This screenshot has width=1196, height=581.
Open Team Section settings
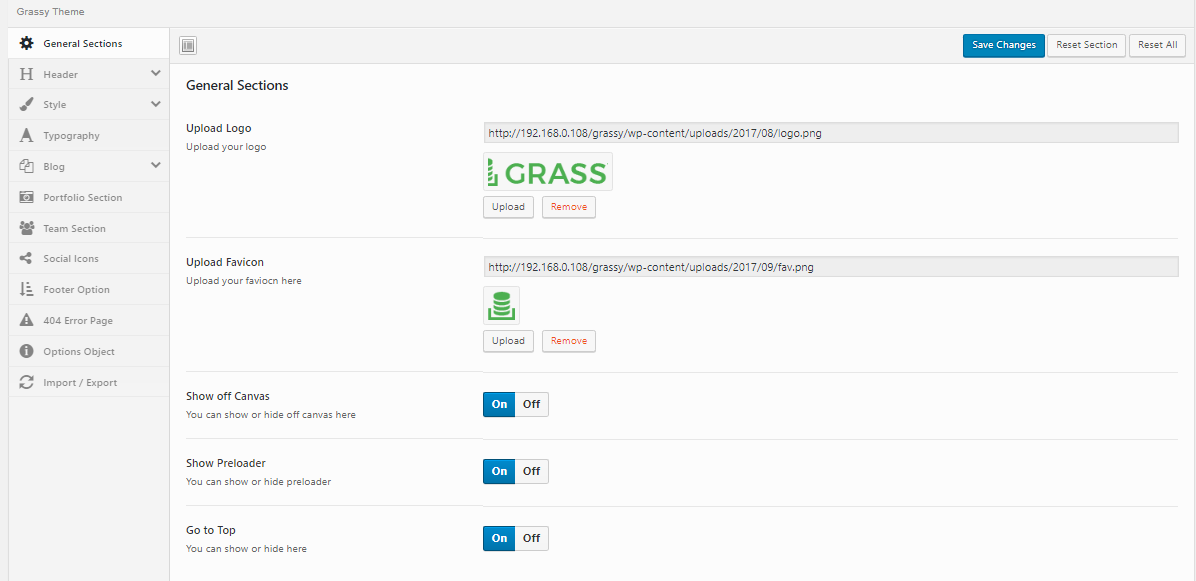(88, 228)
